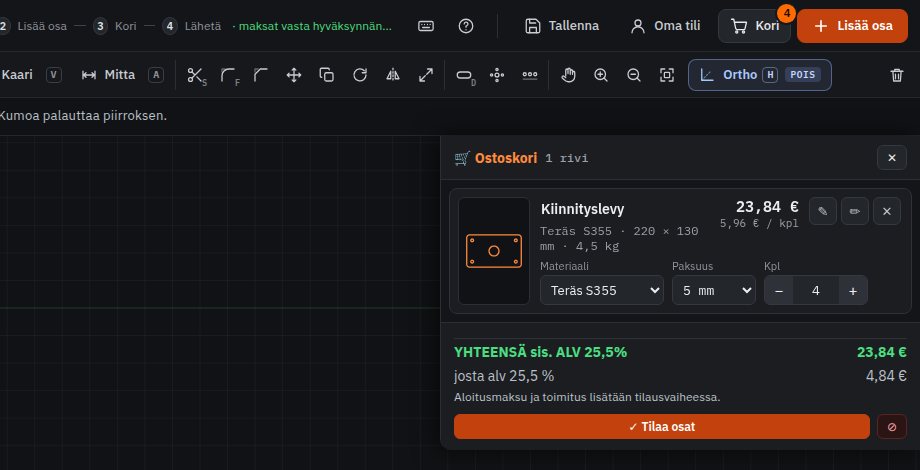
Task: Click the Kiinnityslevy part thumbnail
Action: [x=494, y=251]
